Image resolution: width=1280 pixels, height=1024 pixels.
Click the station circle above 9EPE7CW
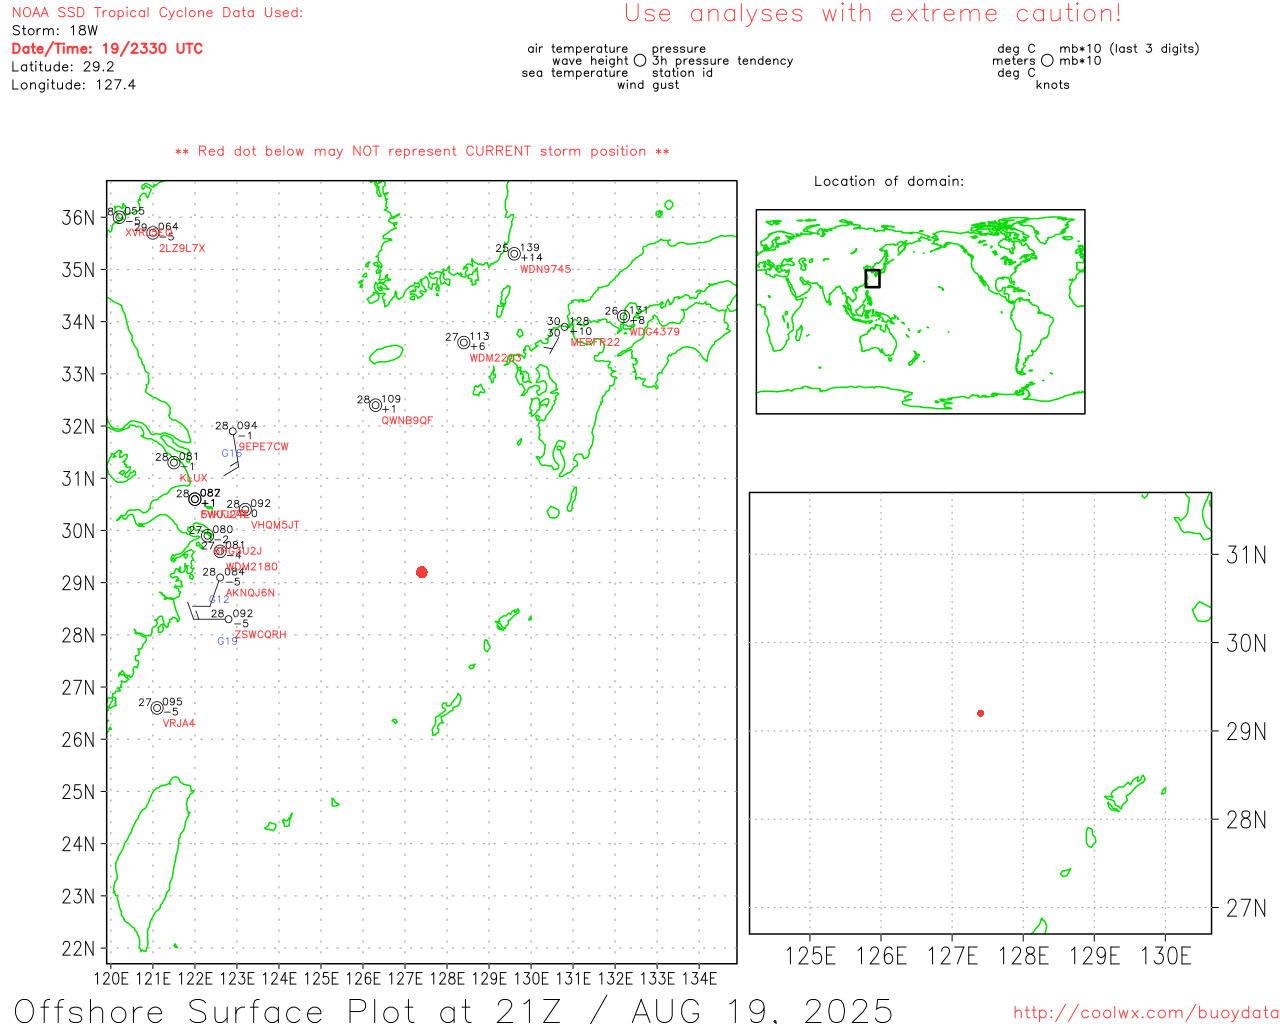pyautogui.click(x=233, y=432)
